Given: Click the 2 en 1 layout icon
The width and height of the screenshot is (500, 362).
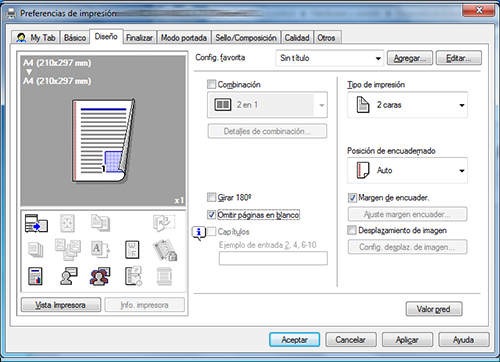Looking at the screenshot, I should (x=222, y=105).
